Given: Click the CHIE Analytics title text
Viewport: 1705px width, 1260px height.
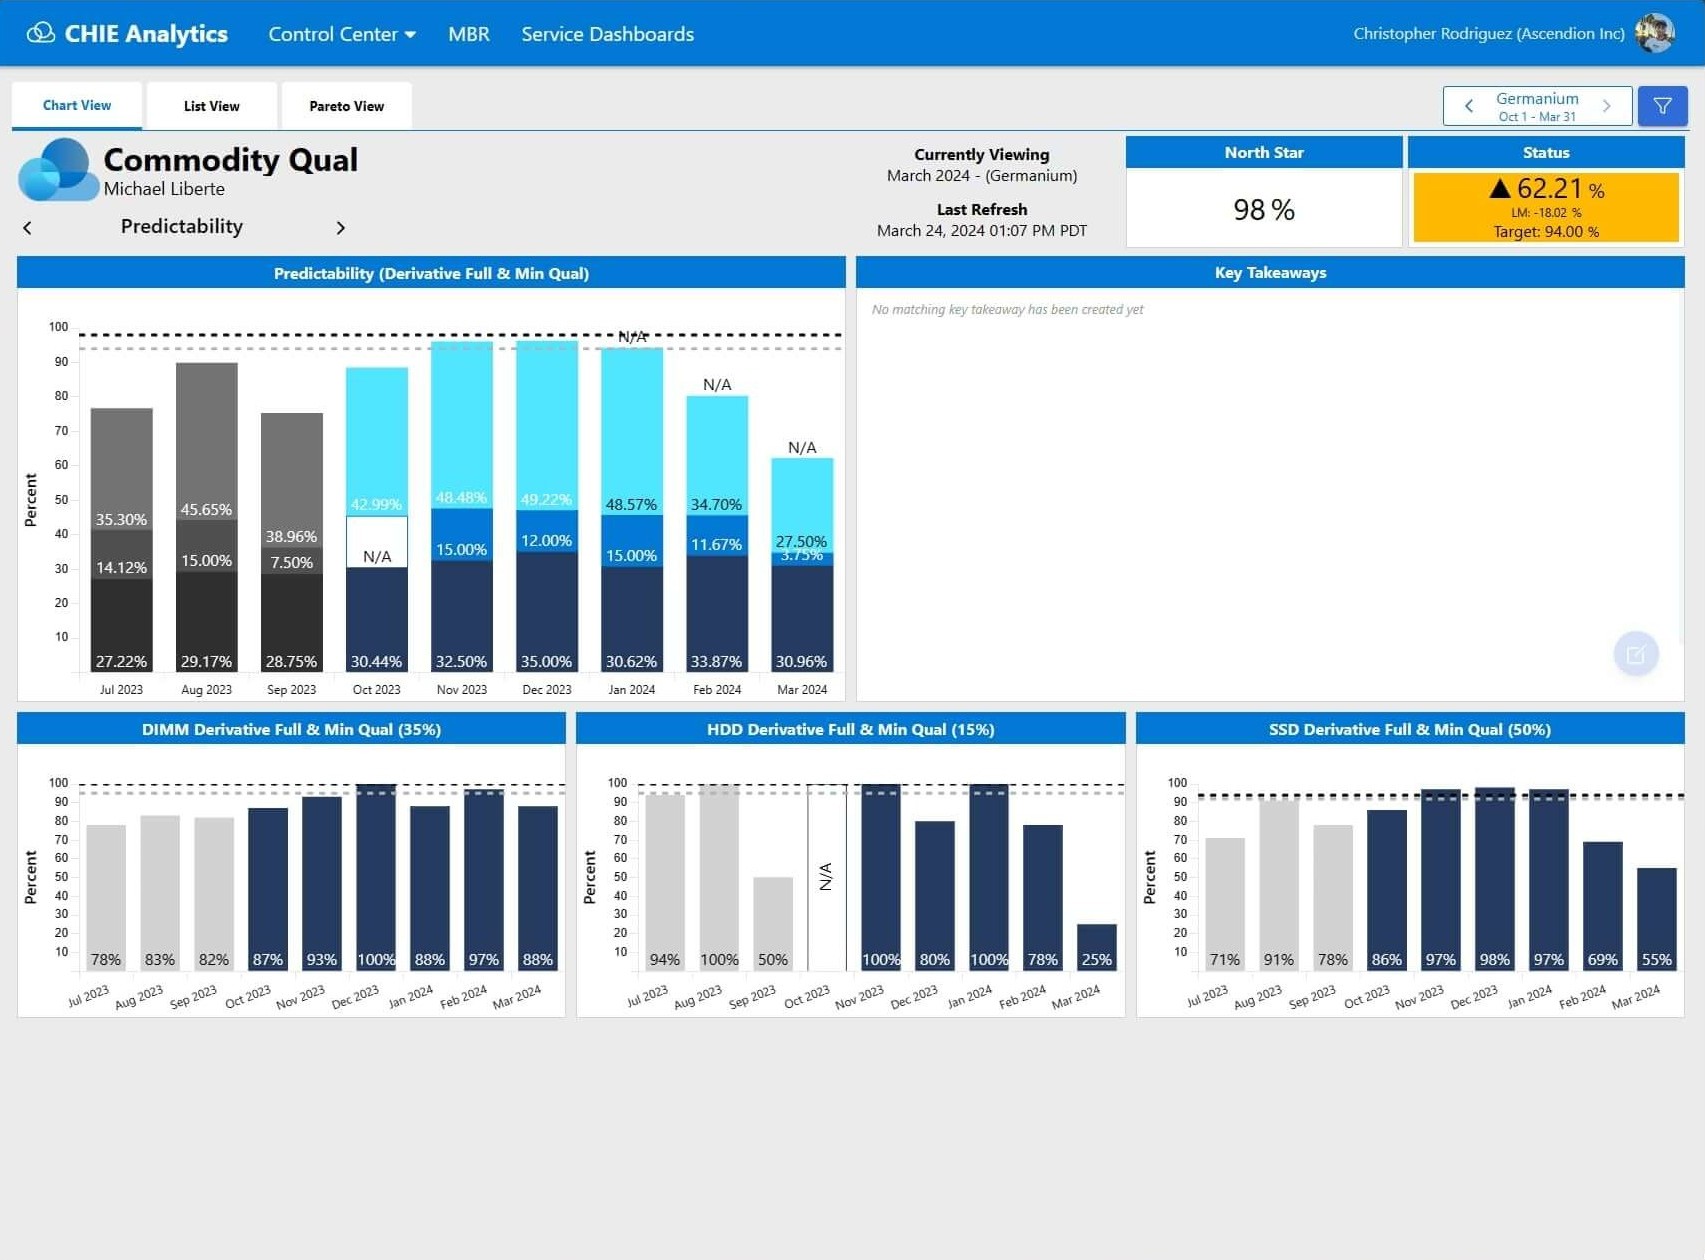Looking at the screenshot, I should click(146, 34).
